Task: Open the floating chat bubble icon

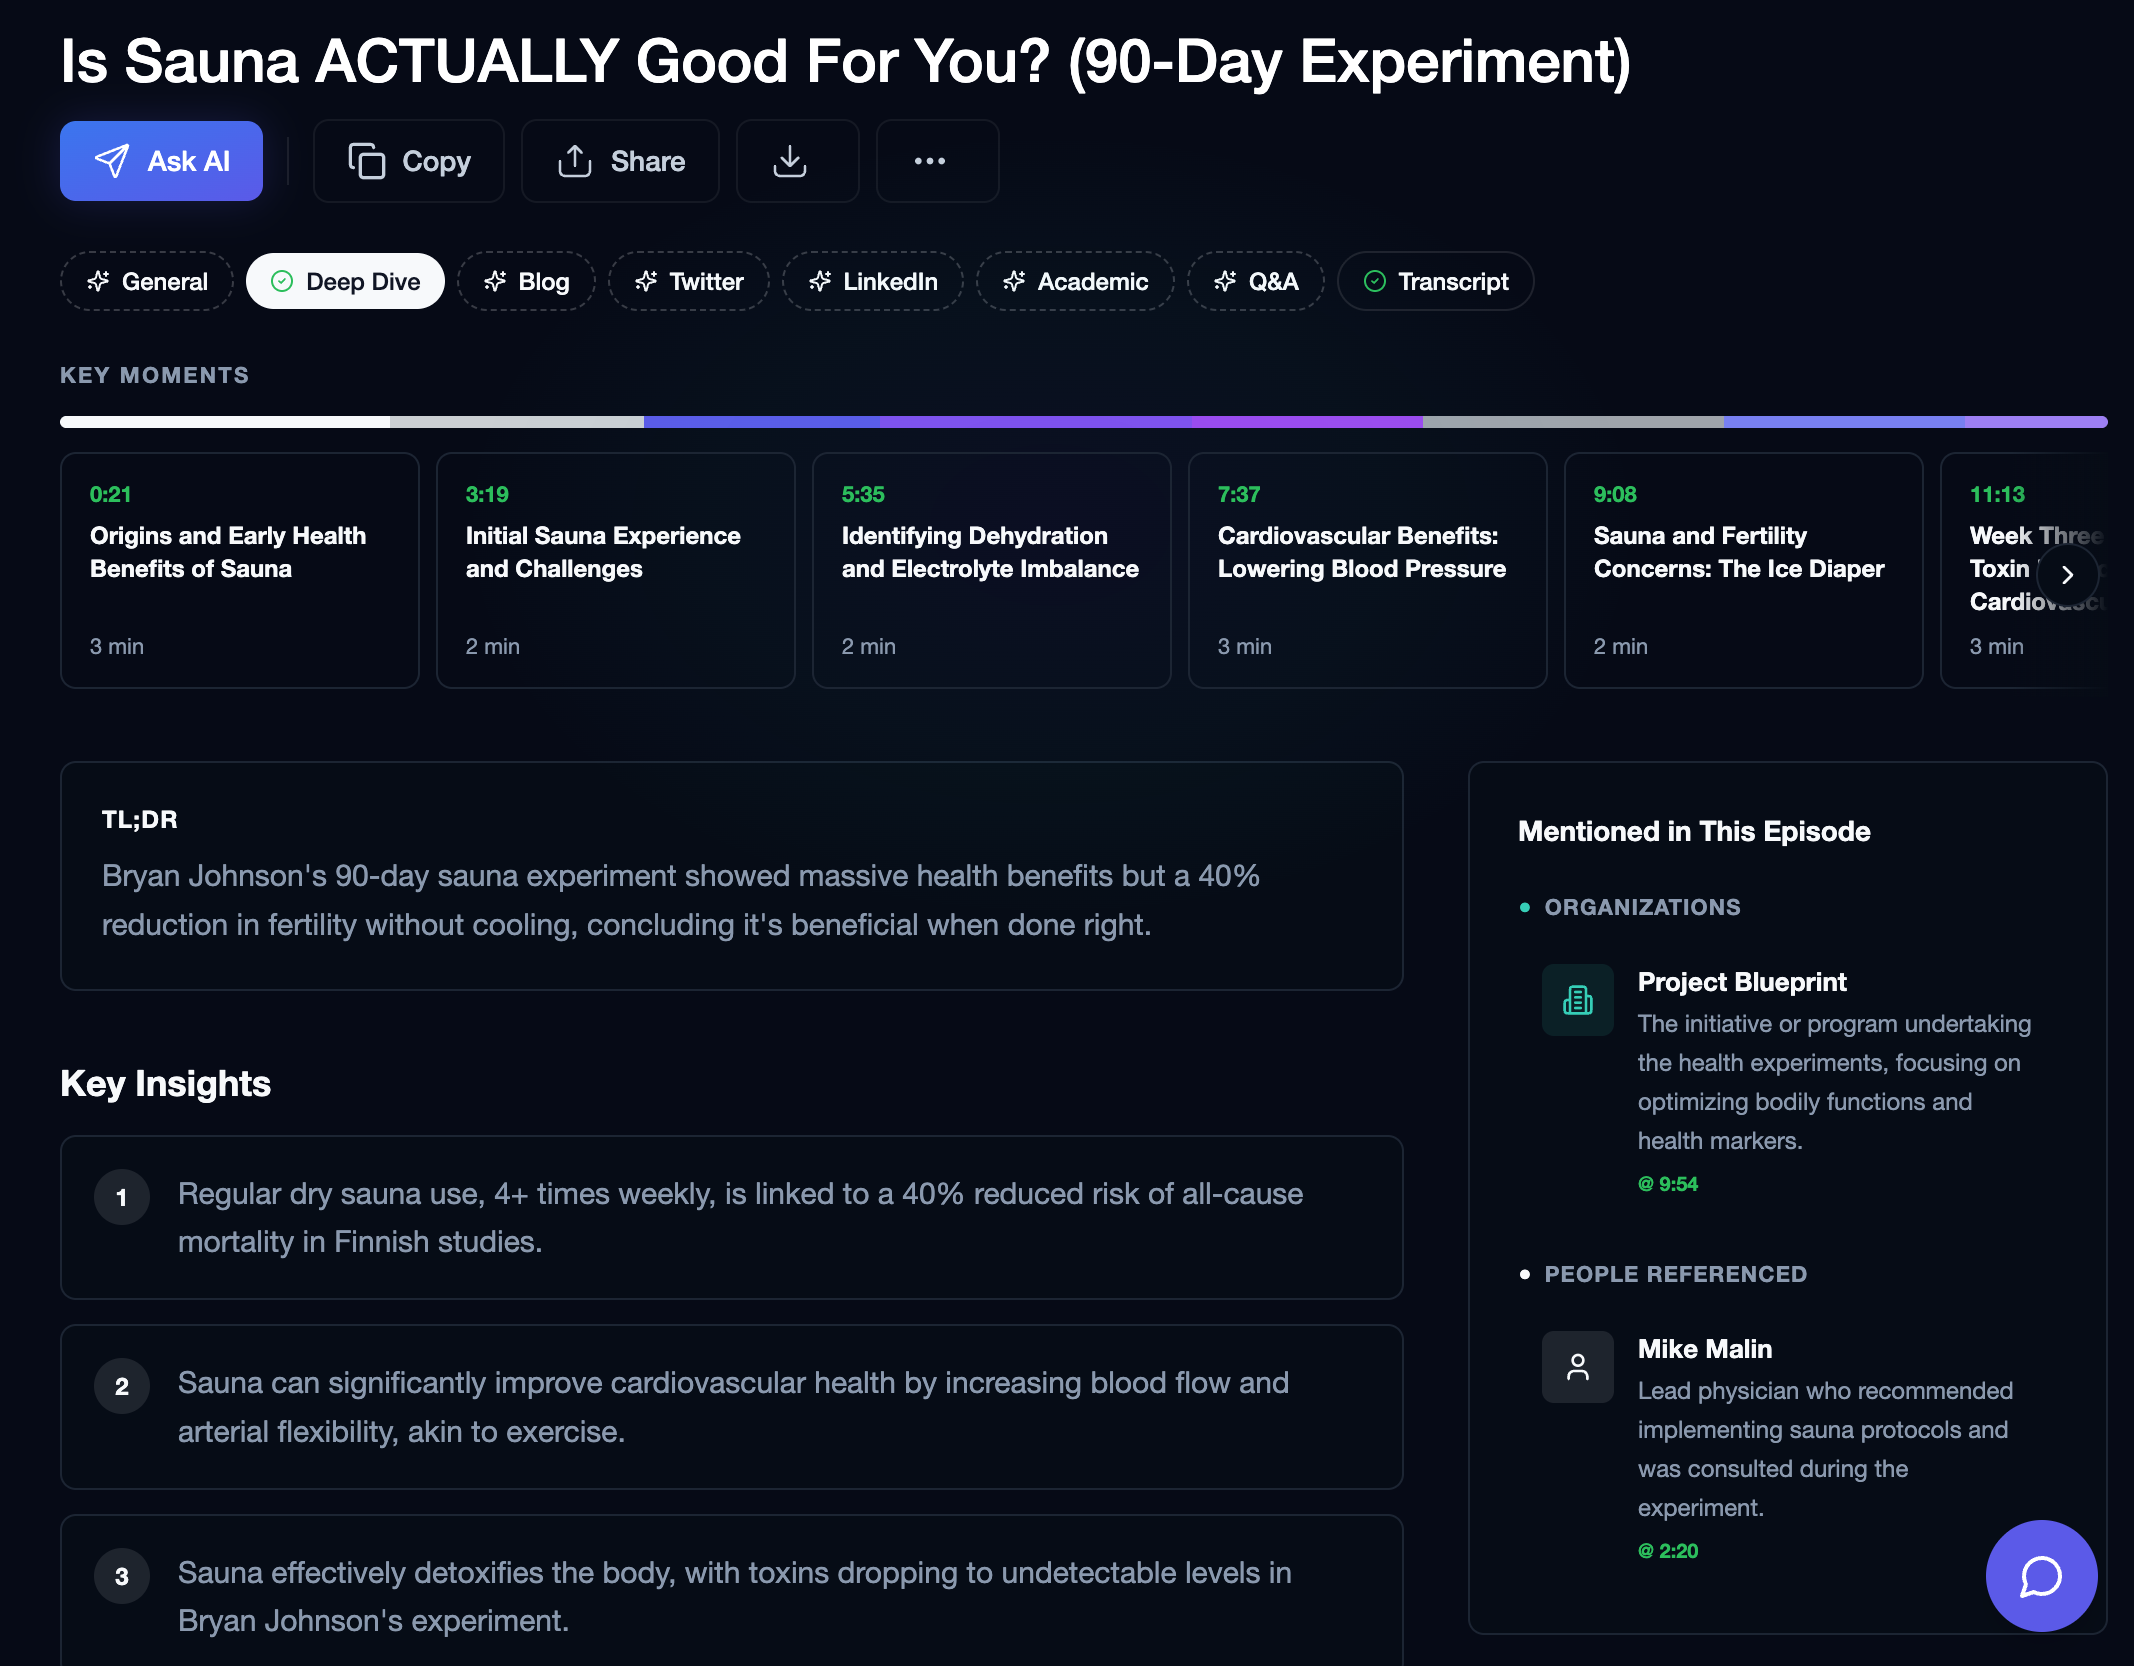Action: tap(2040, 1576)
